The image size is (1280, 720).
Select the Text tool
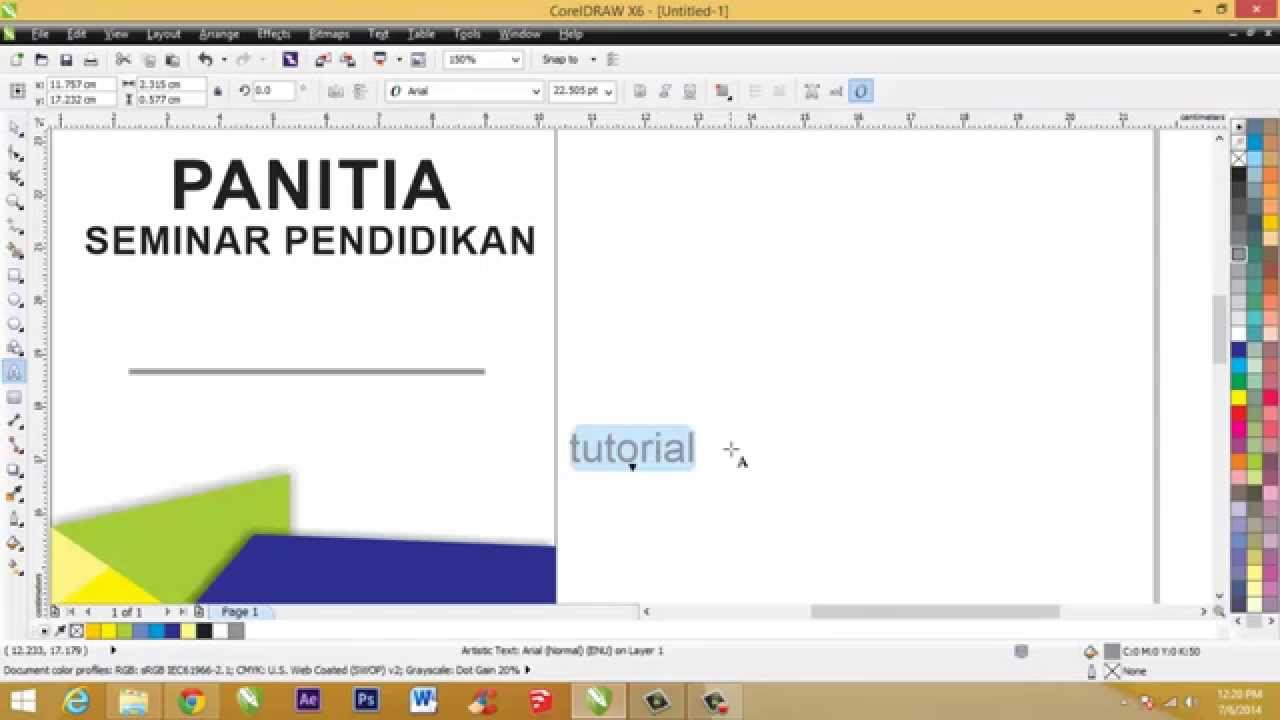coord(15,372)
